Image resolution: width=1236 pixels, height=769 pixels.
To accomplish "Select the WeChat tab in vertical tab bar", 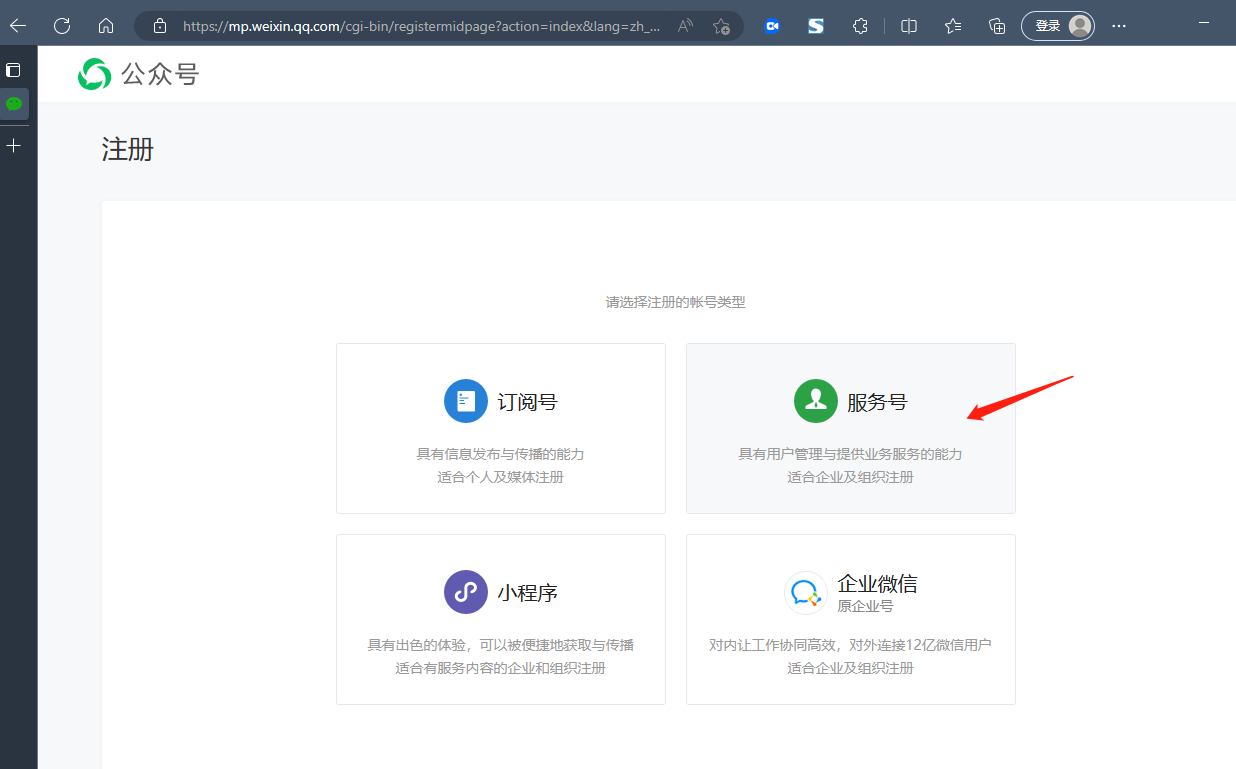I will (x=14, y=103).
